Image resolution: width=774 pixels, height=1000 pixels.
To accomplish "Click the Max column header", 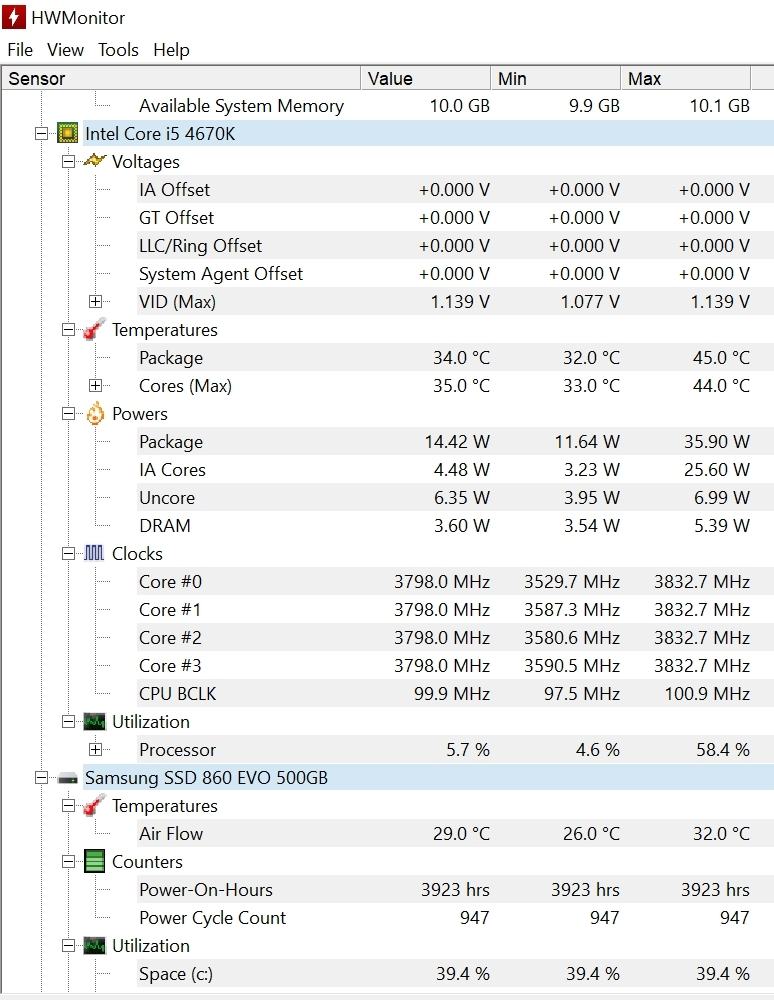I will [x=685, y=79].
